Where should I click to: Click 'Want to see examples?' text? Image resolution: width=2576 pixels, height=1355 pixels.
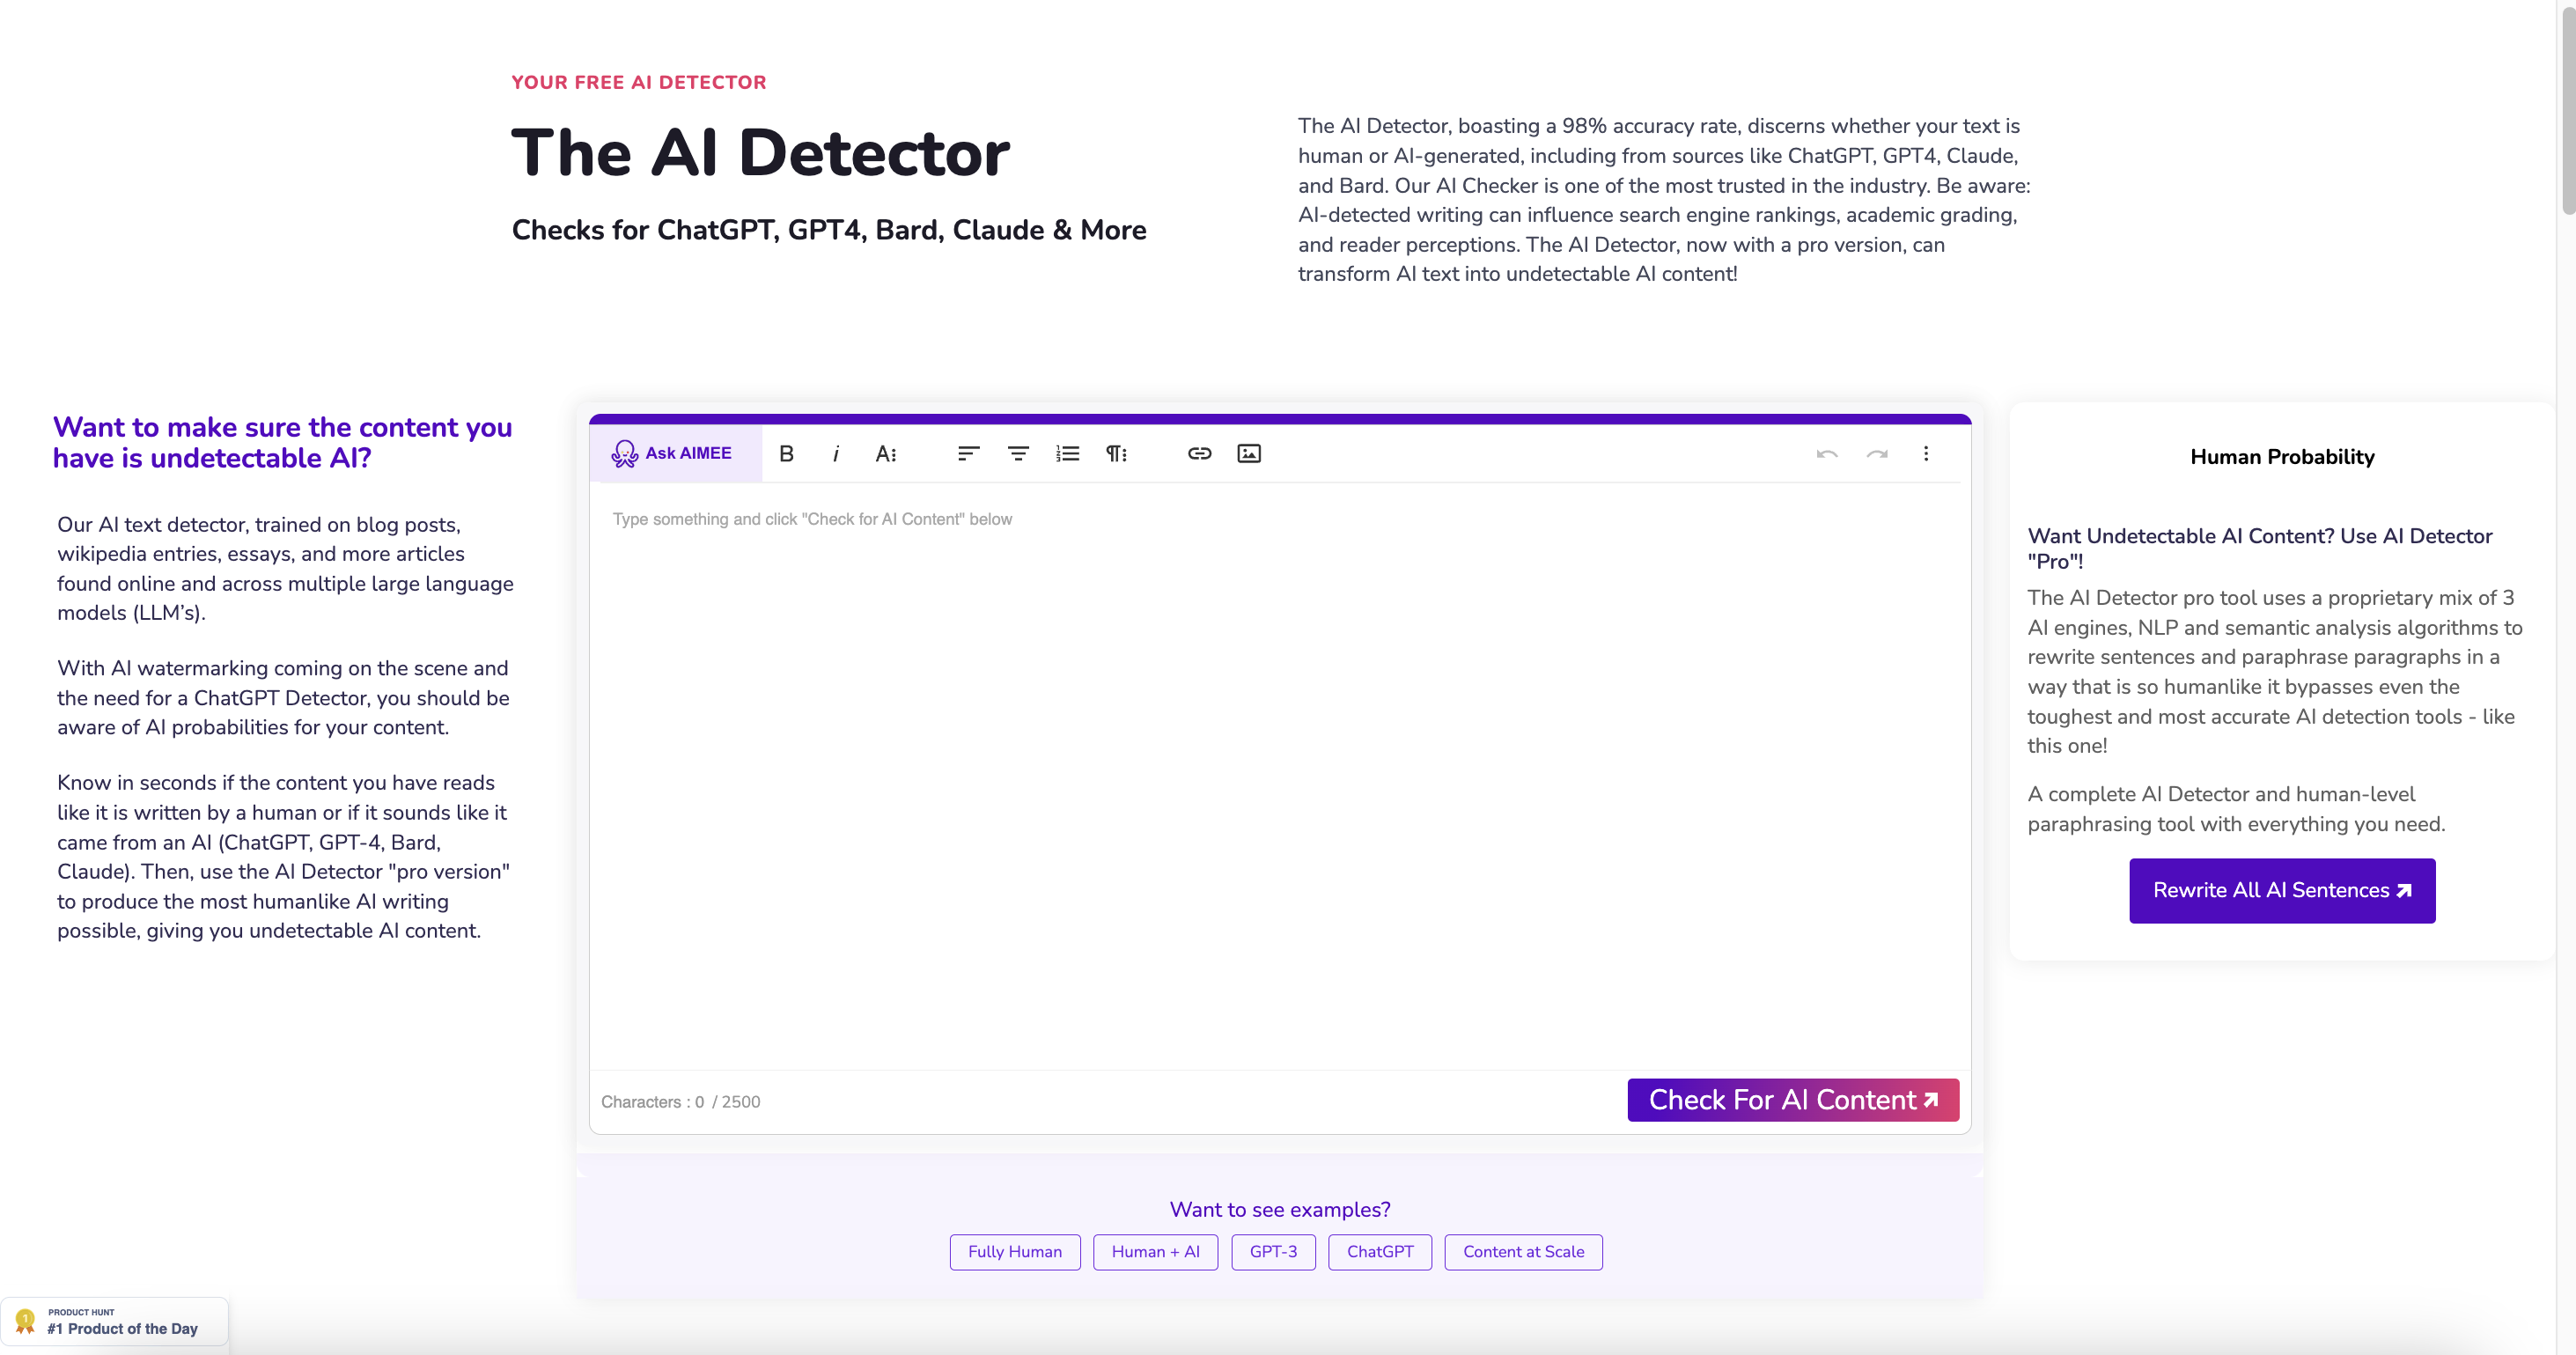(x=1280, y=1210)
